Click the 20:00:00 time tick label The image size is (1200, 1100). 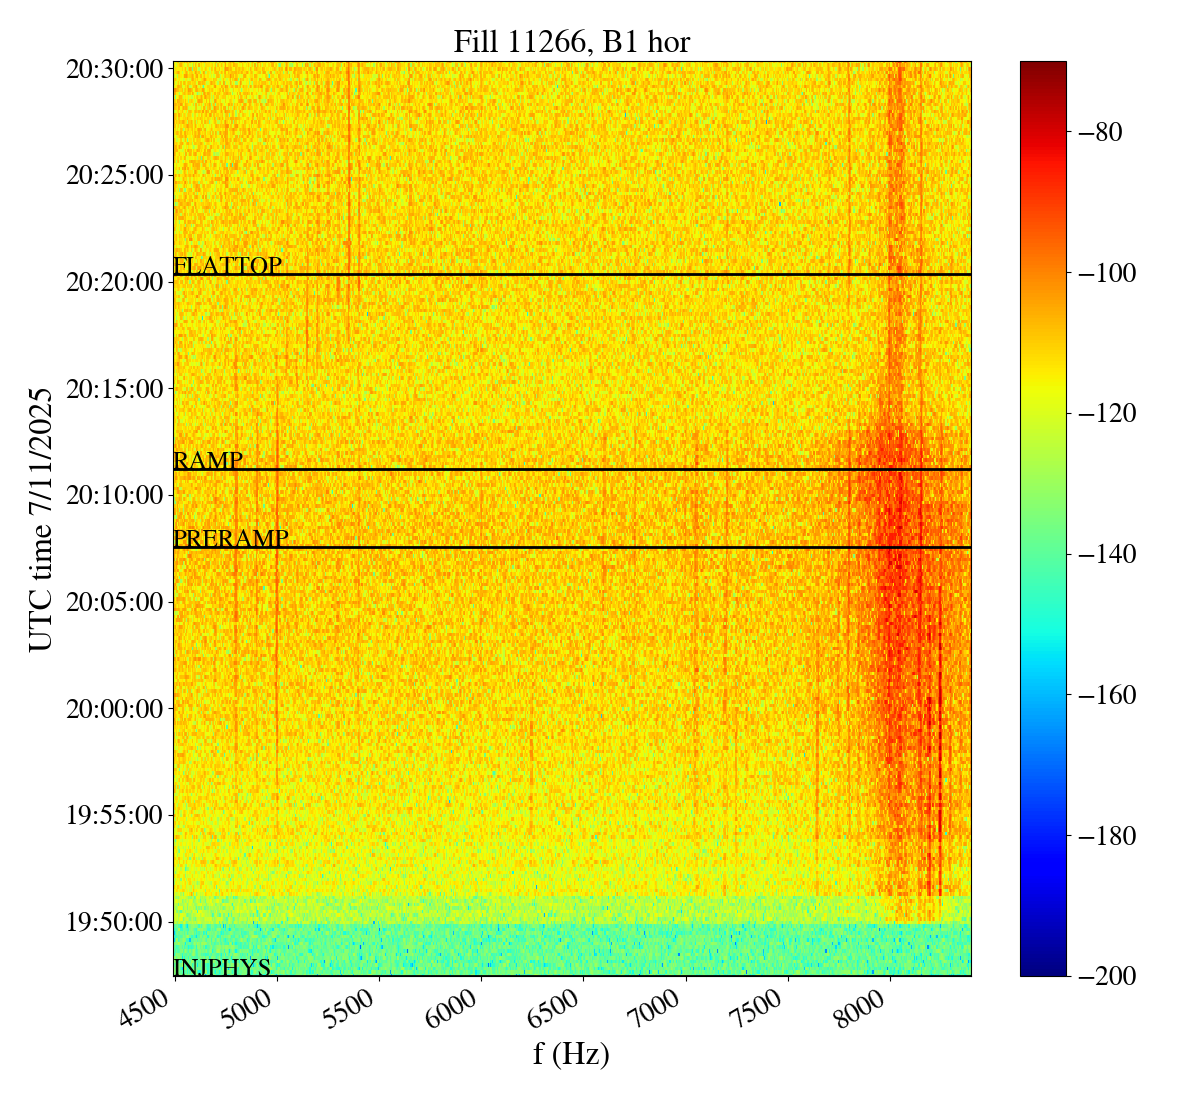click(x=114, y=708)
